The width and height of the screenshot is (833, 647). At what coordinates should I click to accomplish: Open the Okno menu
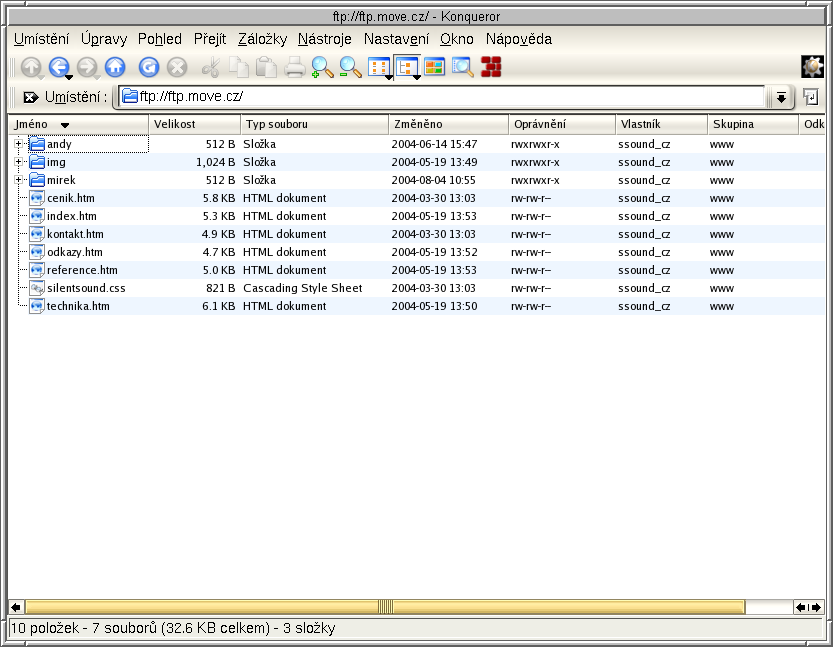tap(457, 39)
